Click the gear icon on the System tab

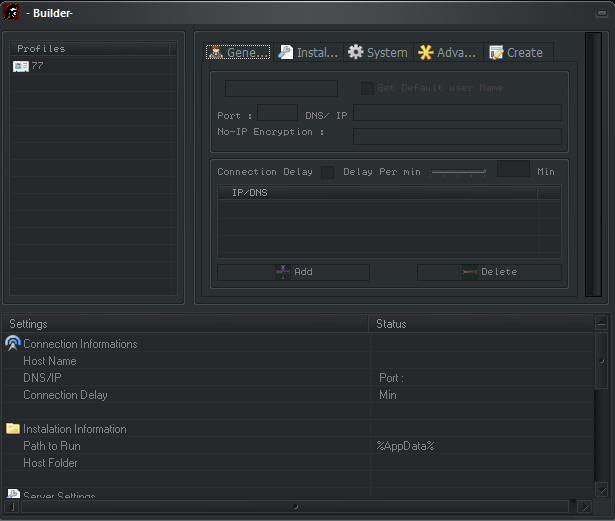[x=355, y=52]
